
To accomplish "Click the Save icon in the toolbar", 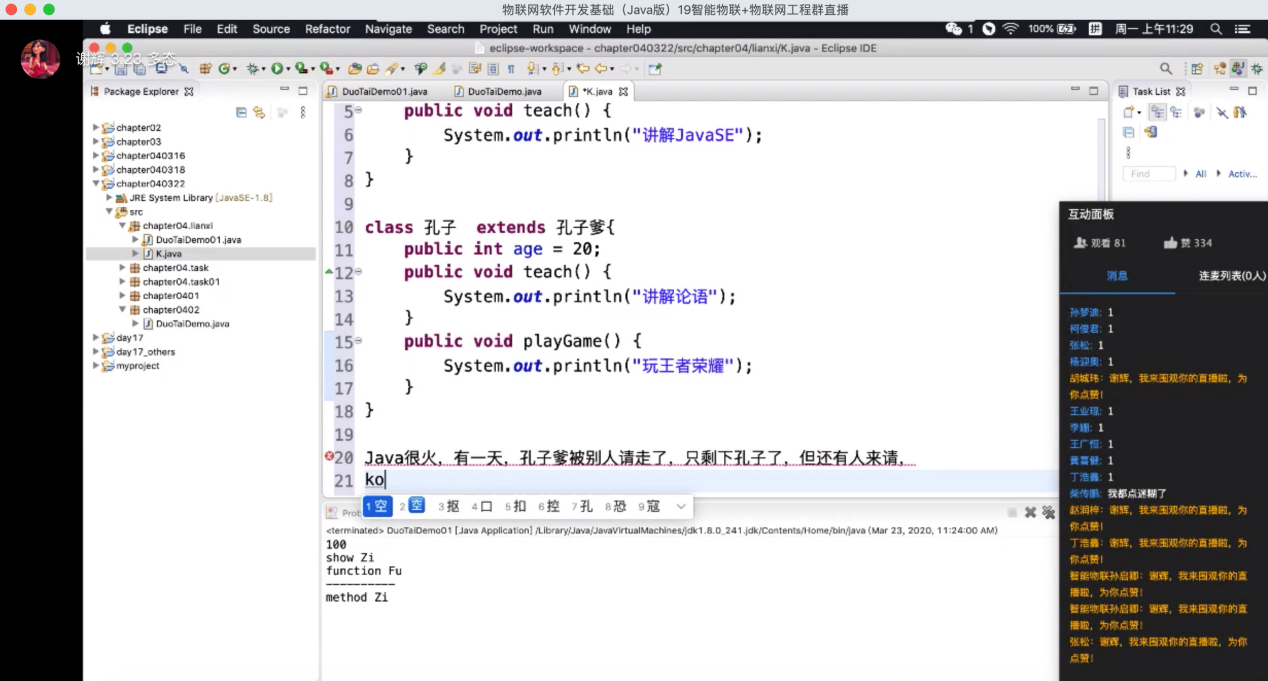I will click(x=121, y=69).
